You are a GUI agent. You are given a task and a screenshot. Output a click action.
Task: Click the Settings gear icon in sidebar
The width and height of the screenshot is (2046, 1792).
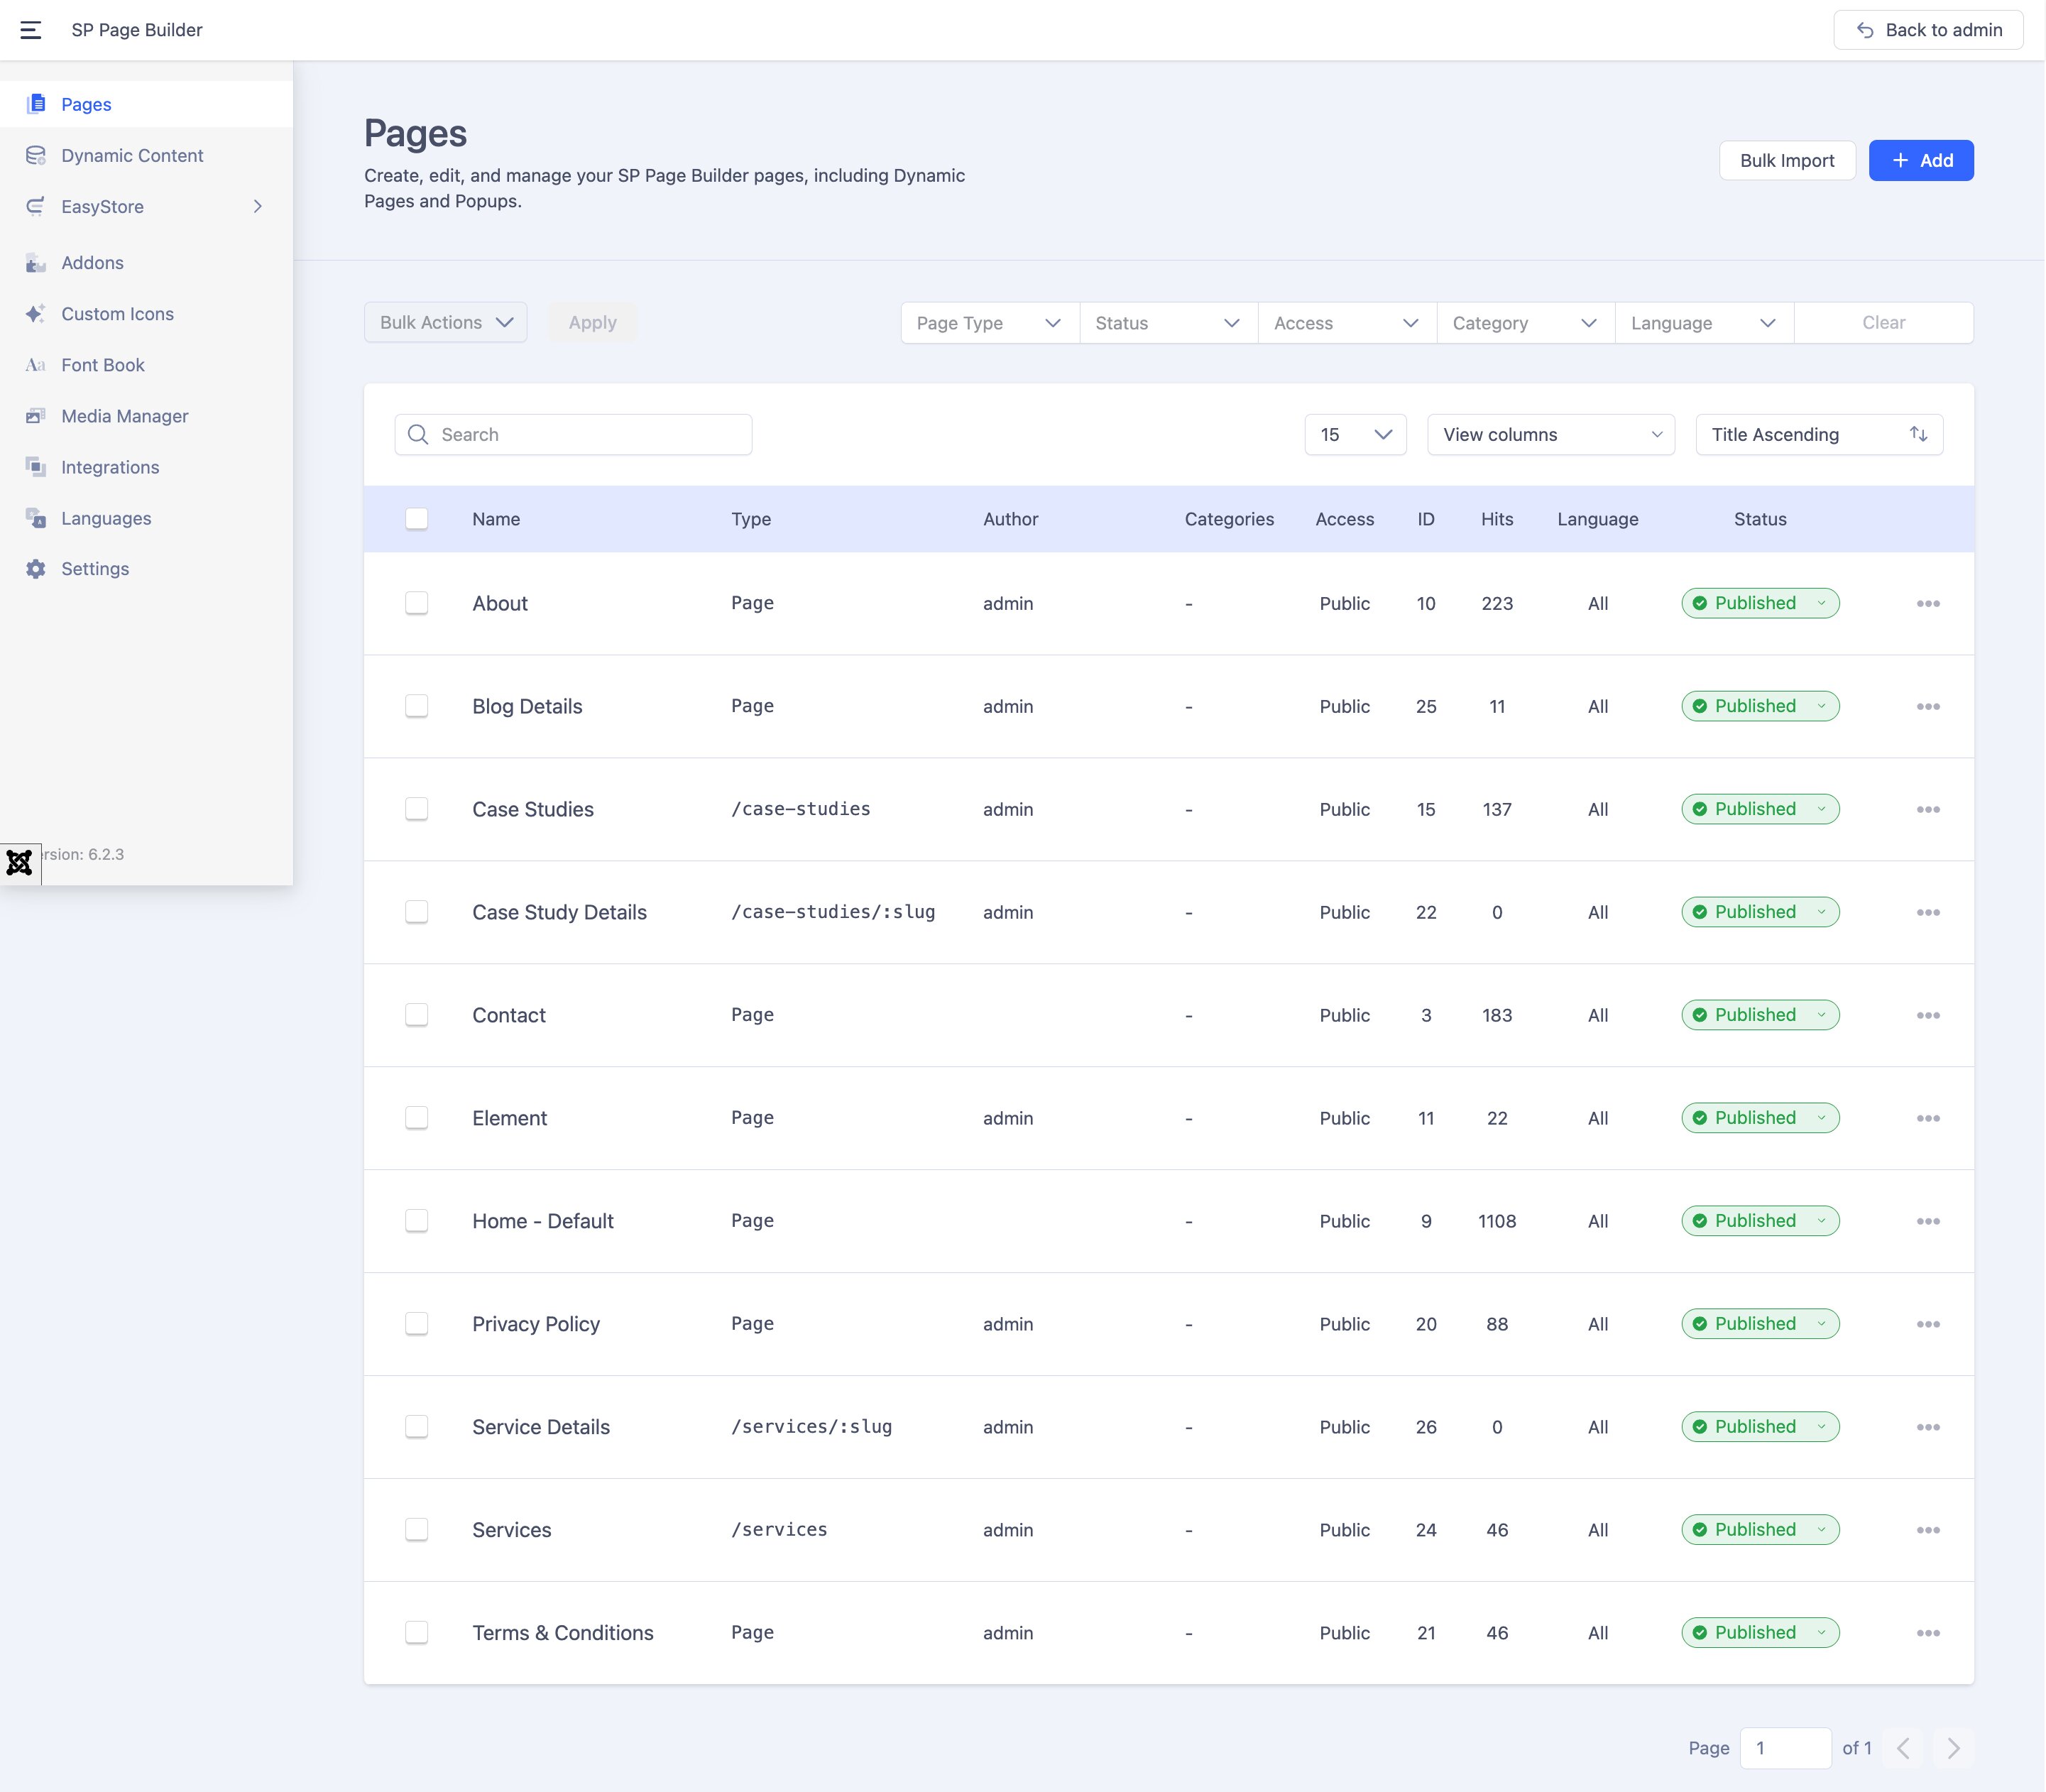tap(36, 569)
